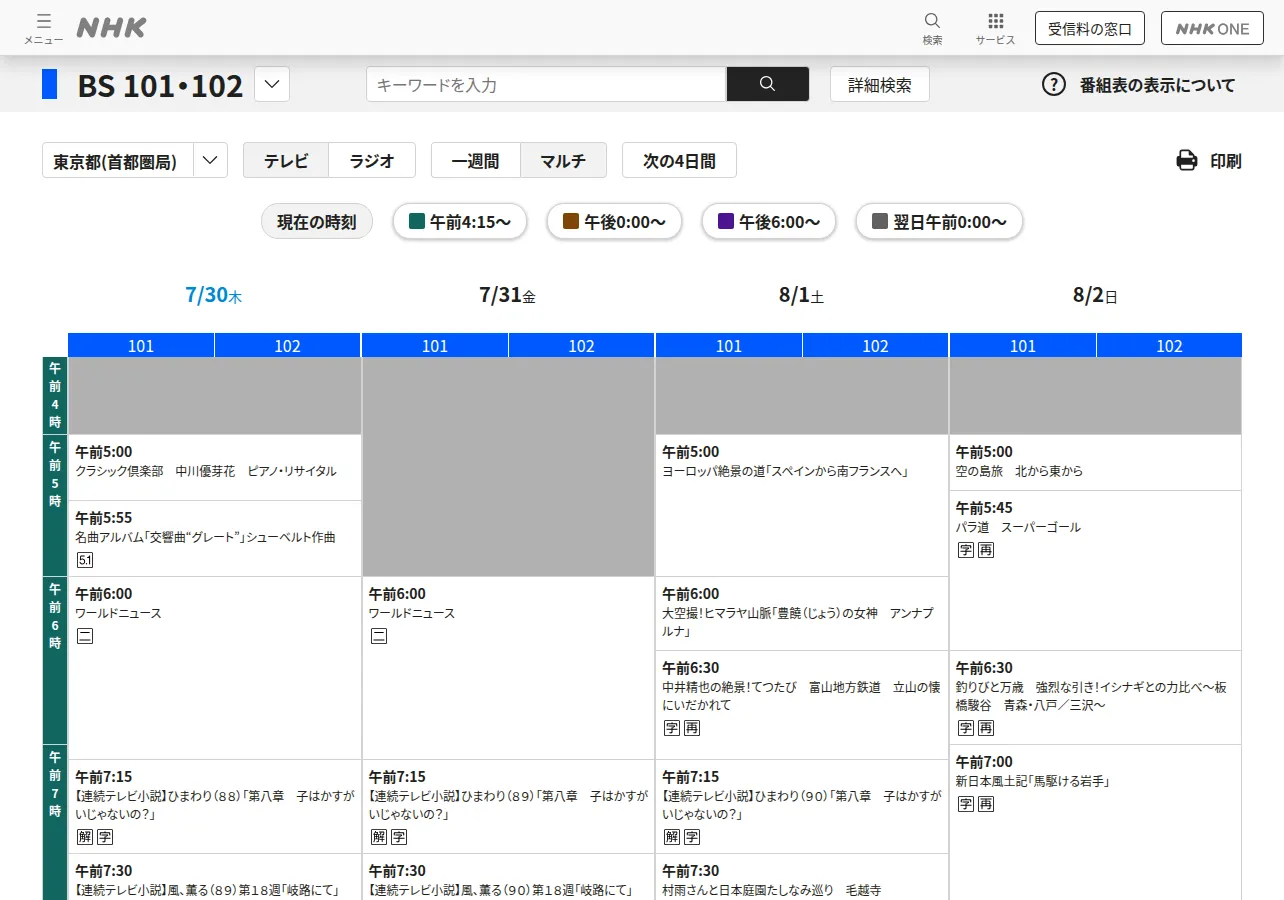Screen dimensions: 1284x900
Task: Open クラシック倶楽部 中川優芽花 ピアノ・リサイタル
Action: (x=206, y=471)
